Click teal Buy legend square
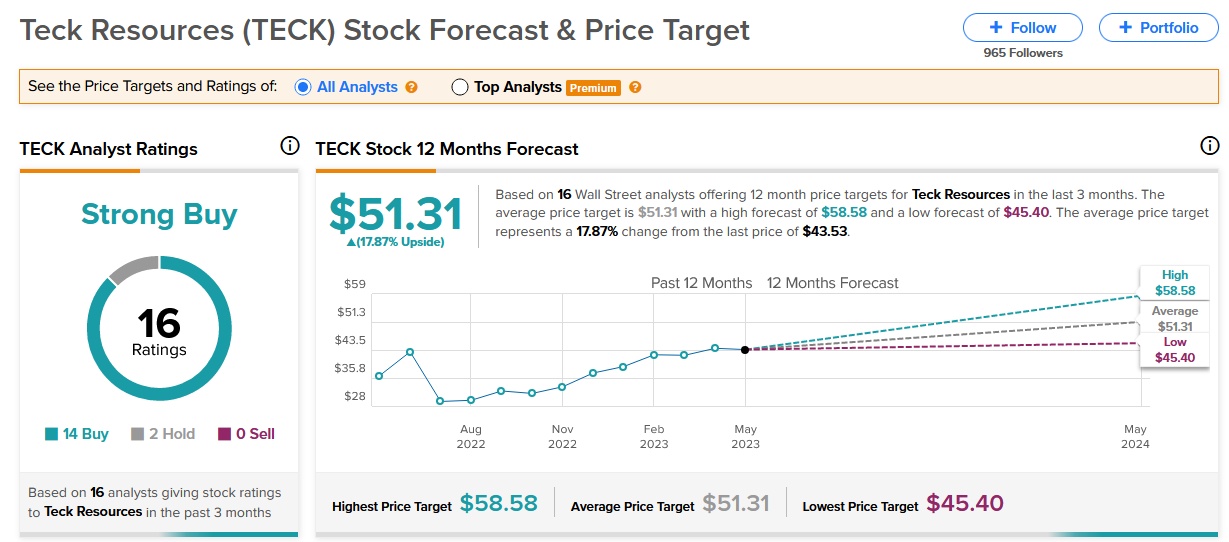Viewport: 1229px width, 542px height. (x=51, y=434)
